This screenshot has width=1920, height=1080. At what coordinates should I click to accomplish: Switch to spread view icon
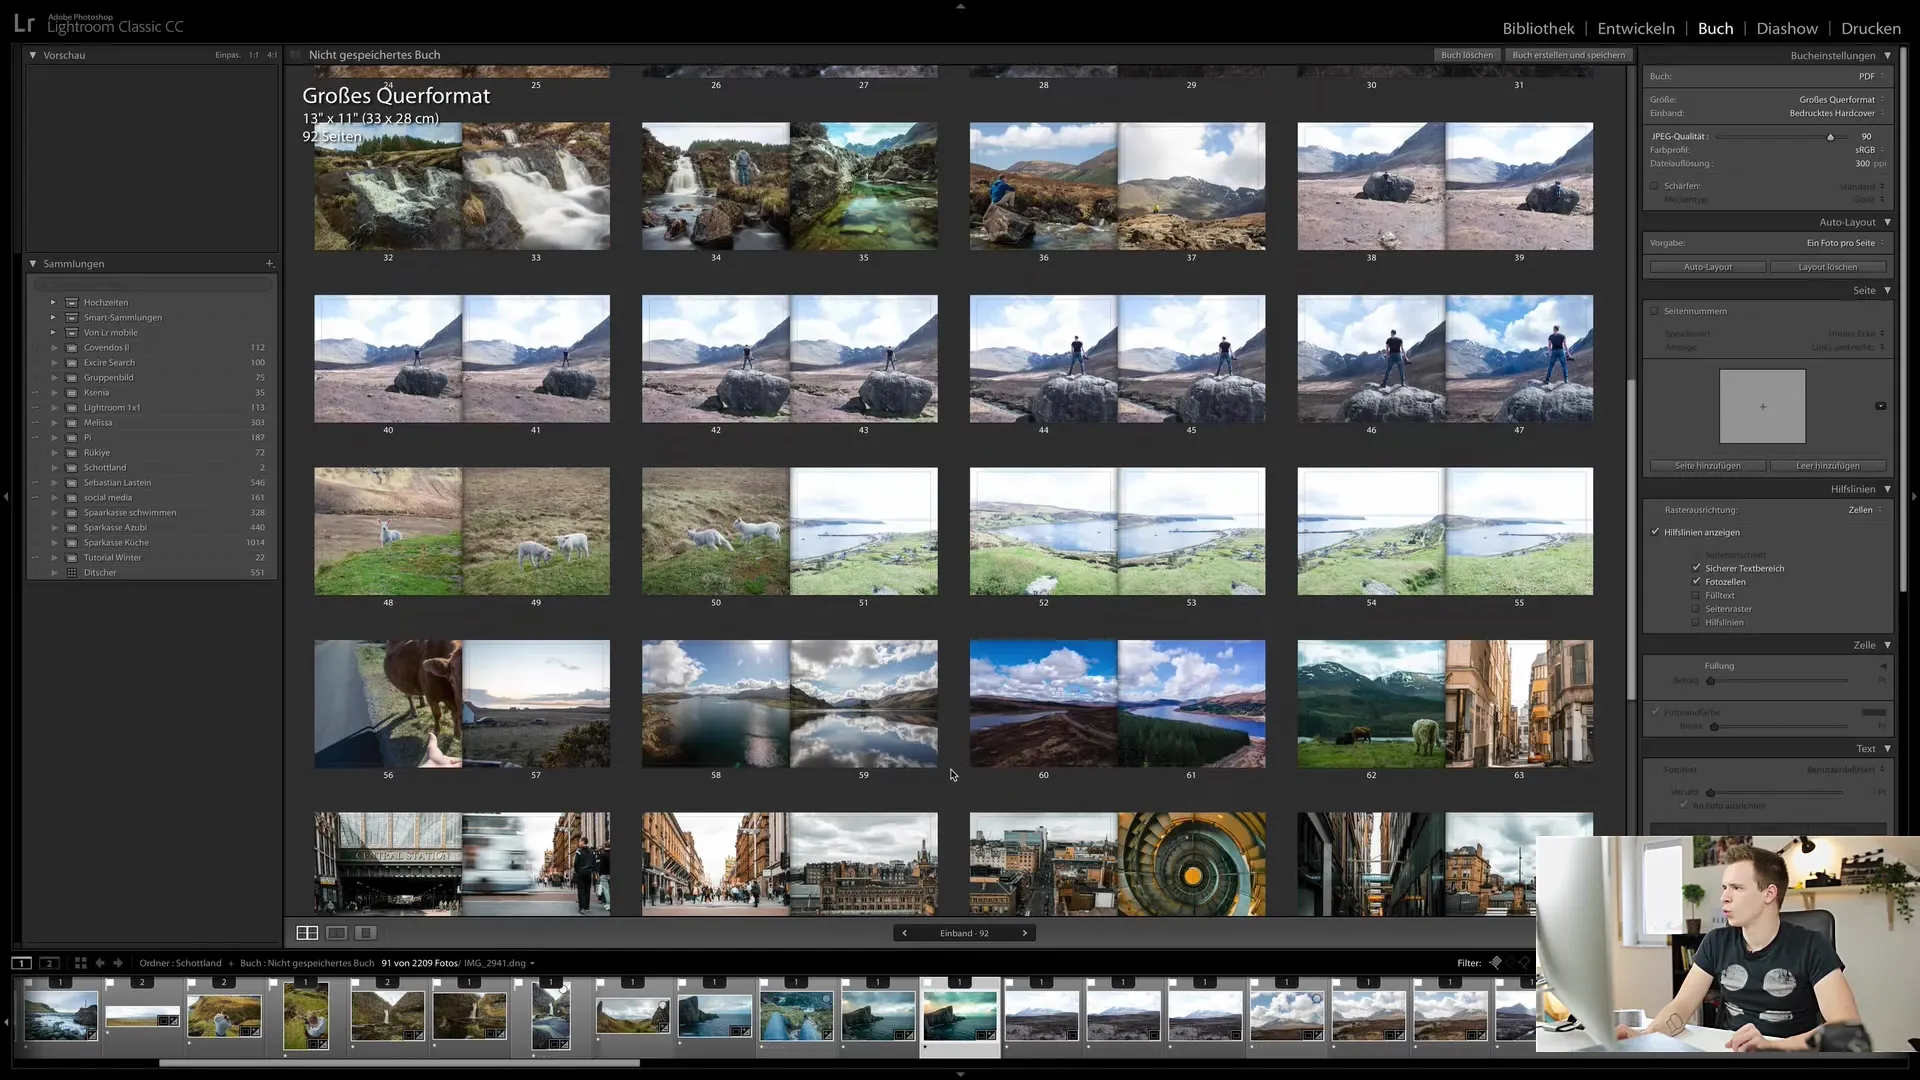(337, 933)
